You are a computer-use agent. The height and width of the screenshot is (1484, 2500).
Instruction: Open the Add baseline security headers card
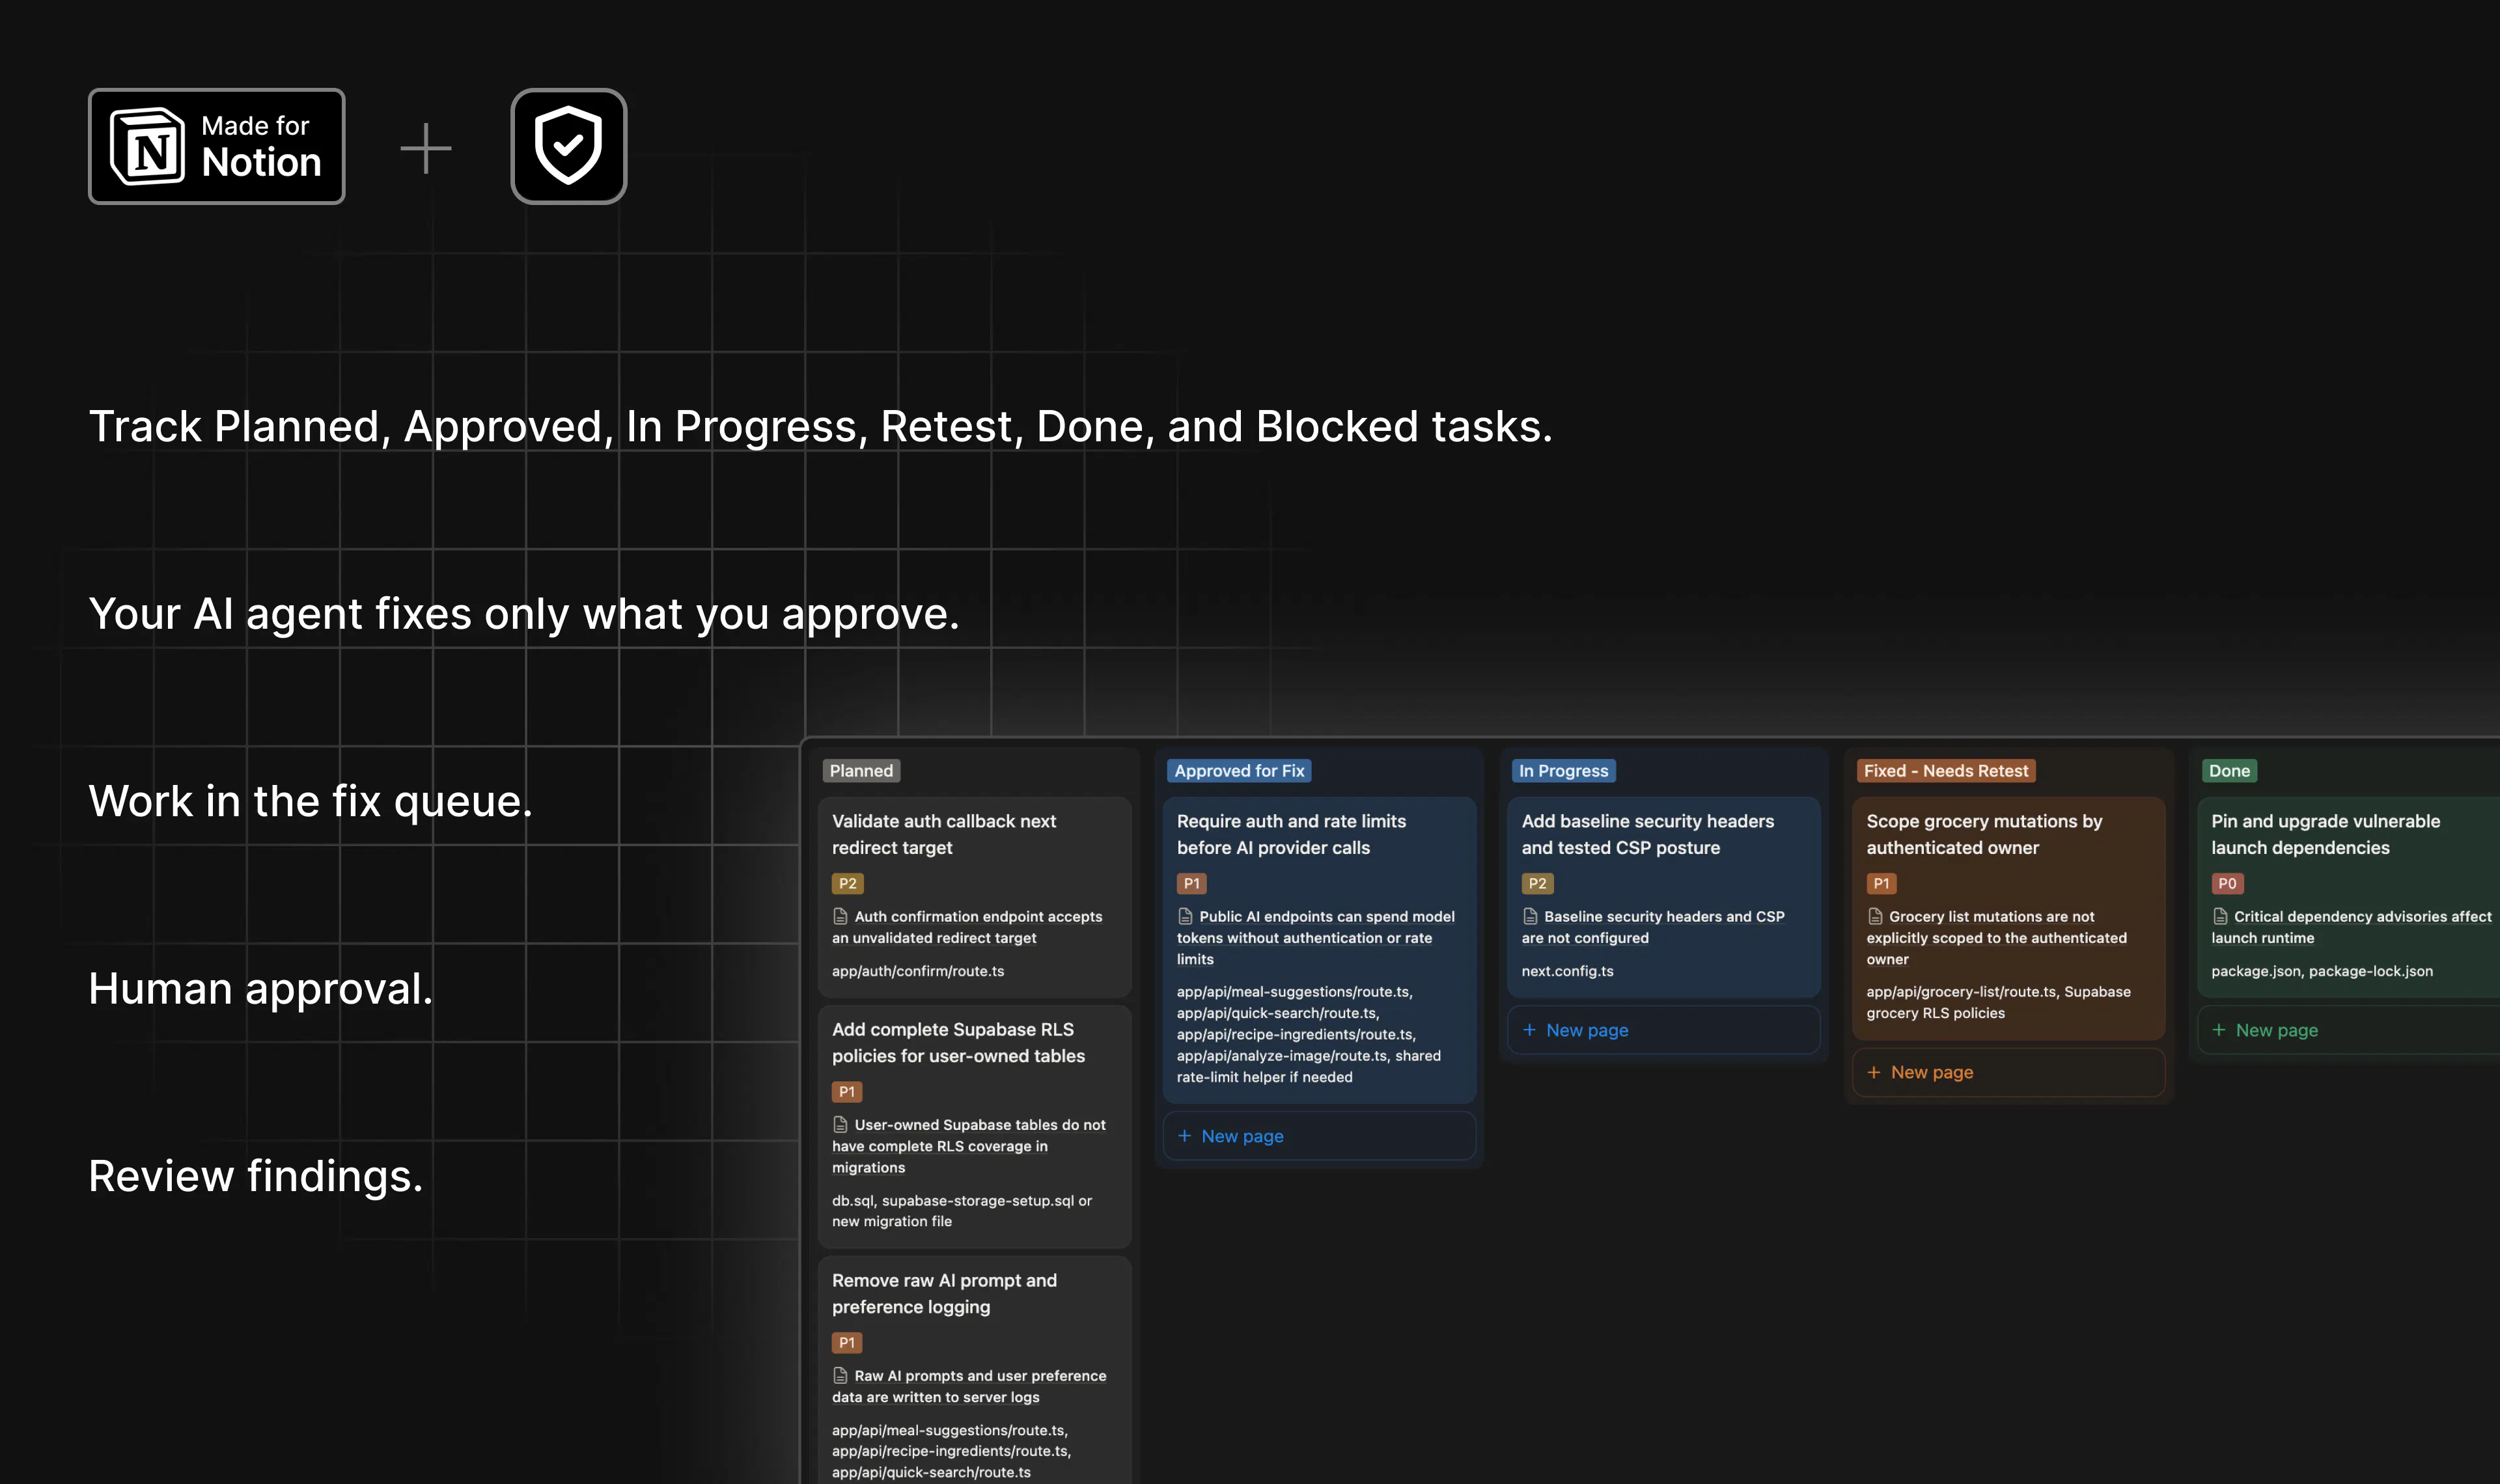point(1664,896)
